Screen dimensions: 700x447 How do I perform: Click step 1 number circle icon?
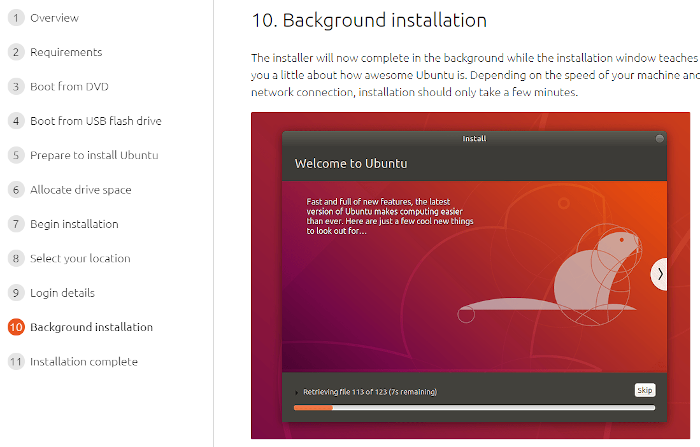tap(16, 18)
